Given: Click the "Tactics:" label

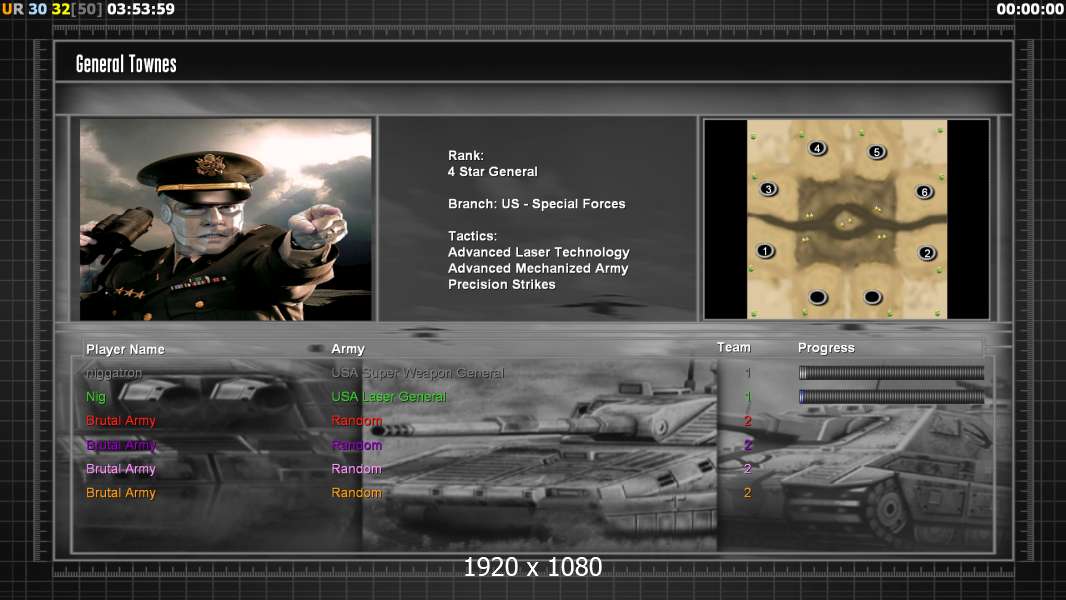Looking at the screenshot, I should point(472,236).
